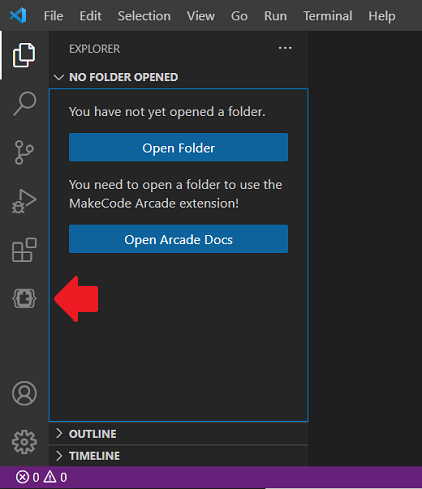
Task: Click the errors count in status bar
Action: click(x=28, y=477)
